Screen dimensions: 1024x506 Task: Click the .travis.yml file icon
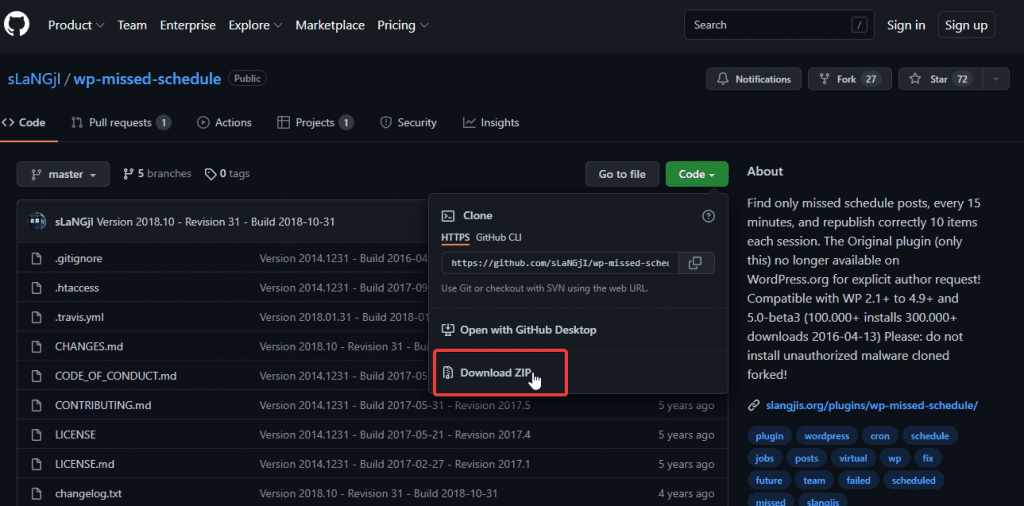pos(37,317)
